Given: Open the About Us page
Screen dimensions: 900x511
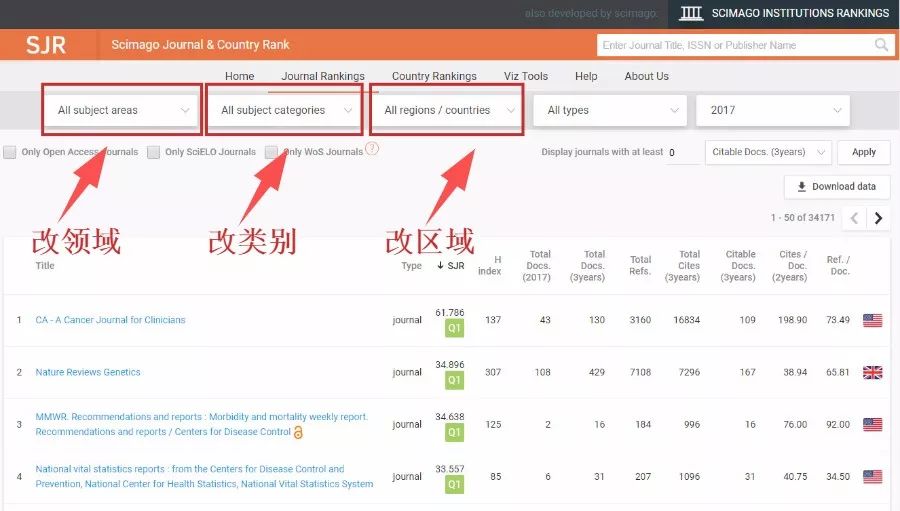Looking at the screenshot, I should (646, 76).
